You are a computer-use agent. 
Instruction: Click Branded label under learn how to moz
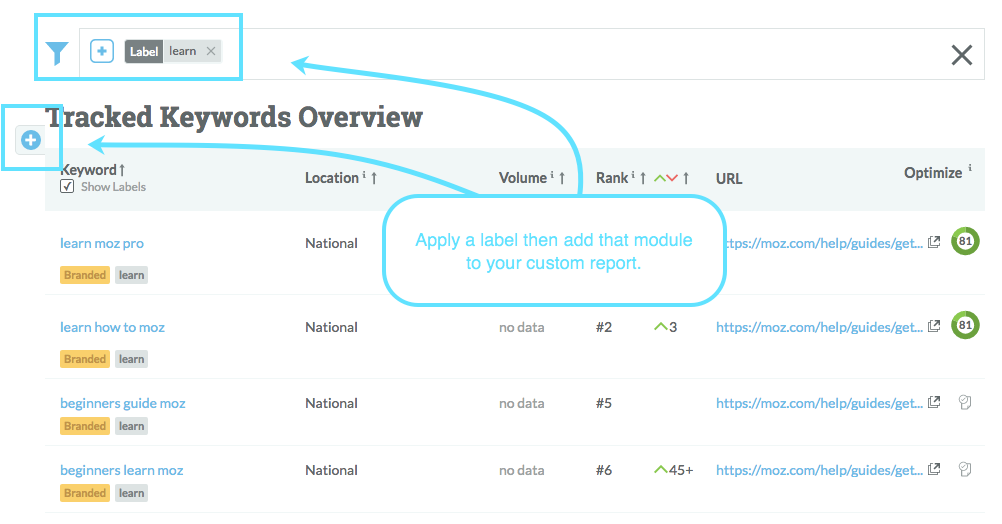tap(85, 359)
